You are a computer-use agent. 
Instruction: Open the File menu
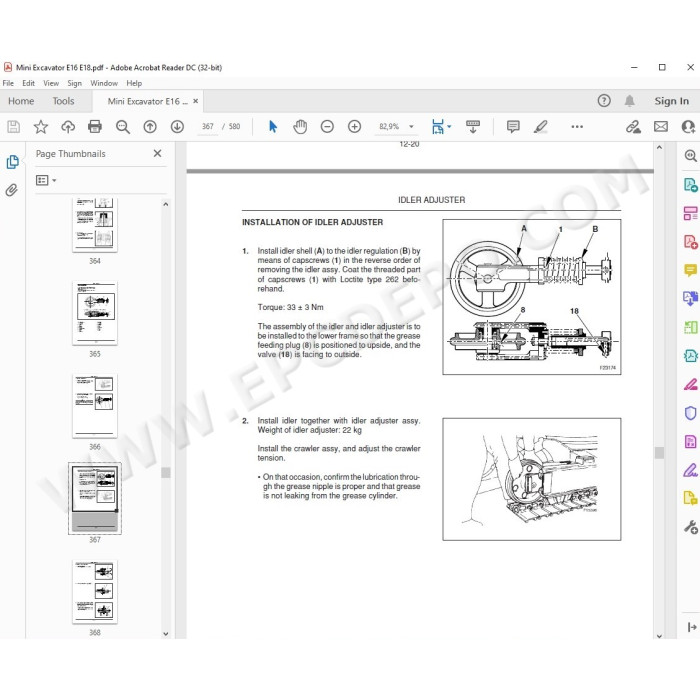click(x=8, y=83)
